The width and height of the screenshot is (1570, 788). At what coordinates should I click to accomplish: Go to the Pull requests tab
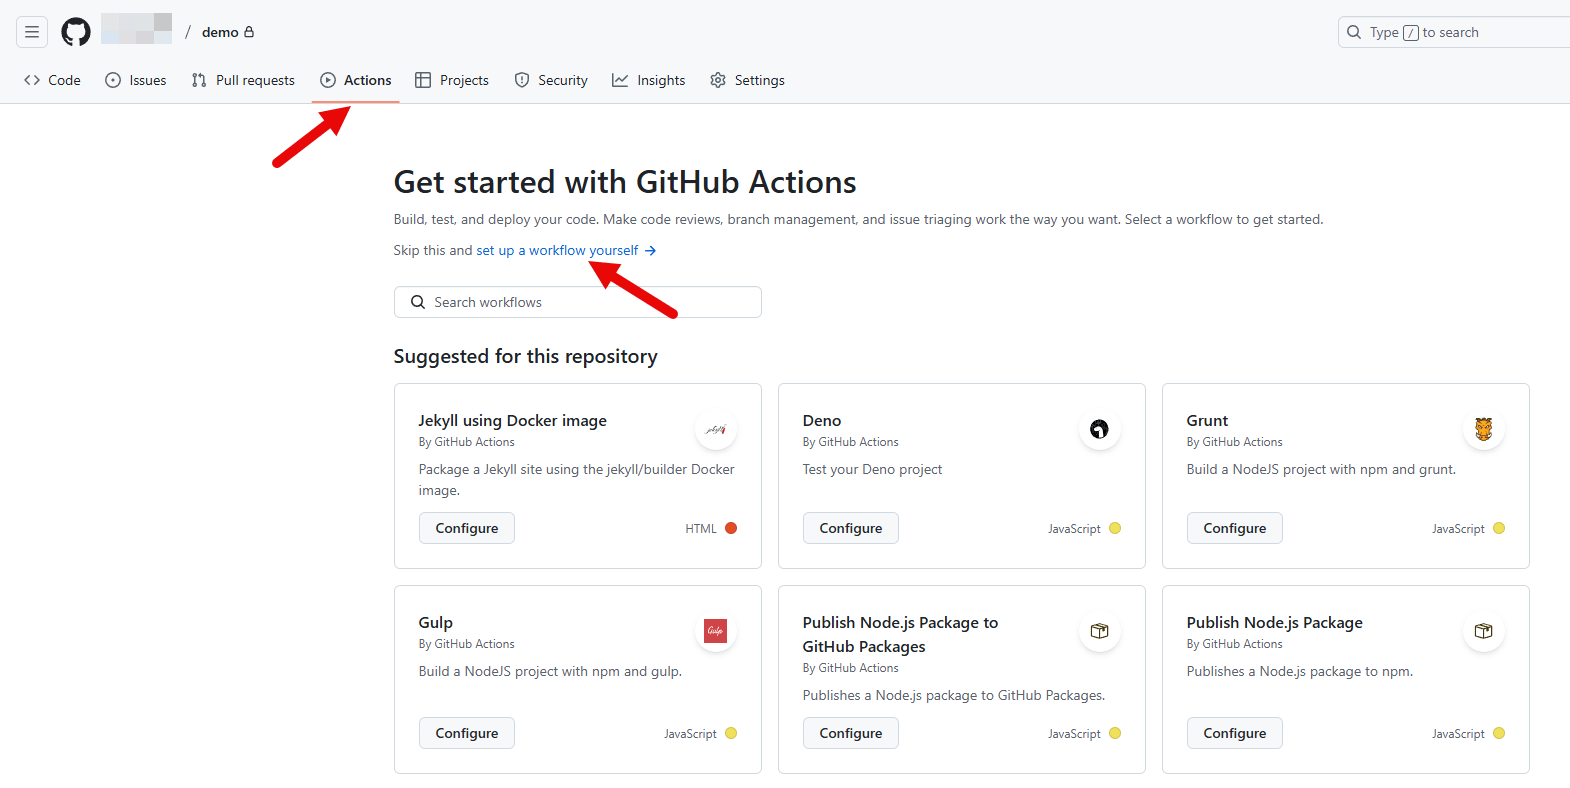coord(243,80)
